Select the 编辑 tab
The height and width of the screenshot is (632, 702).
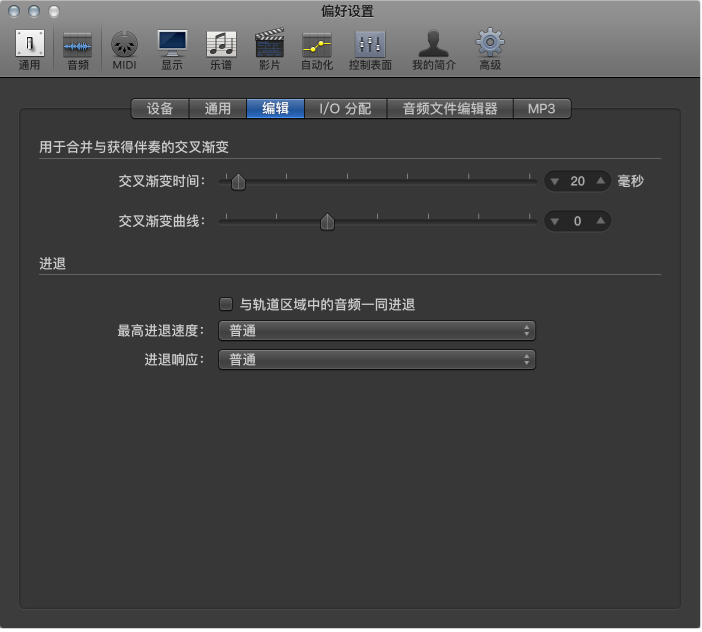tap(275, 109)
